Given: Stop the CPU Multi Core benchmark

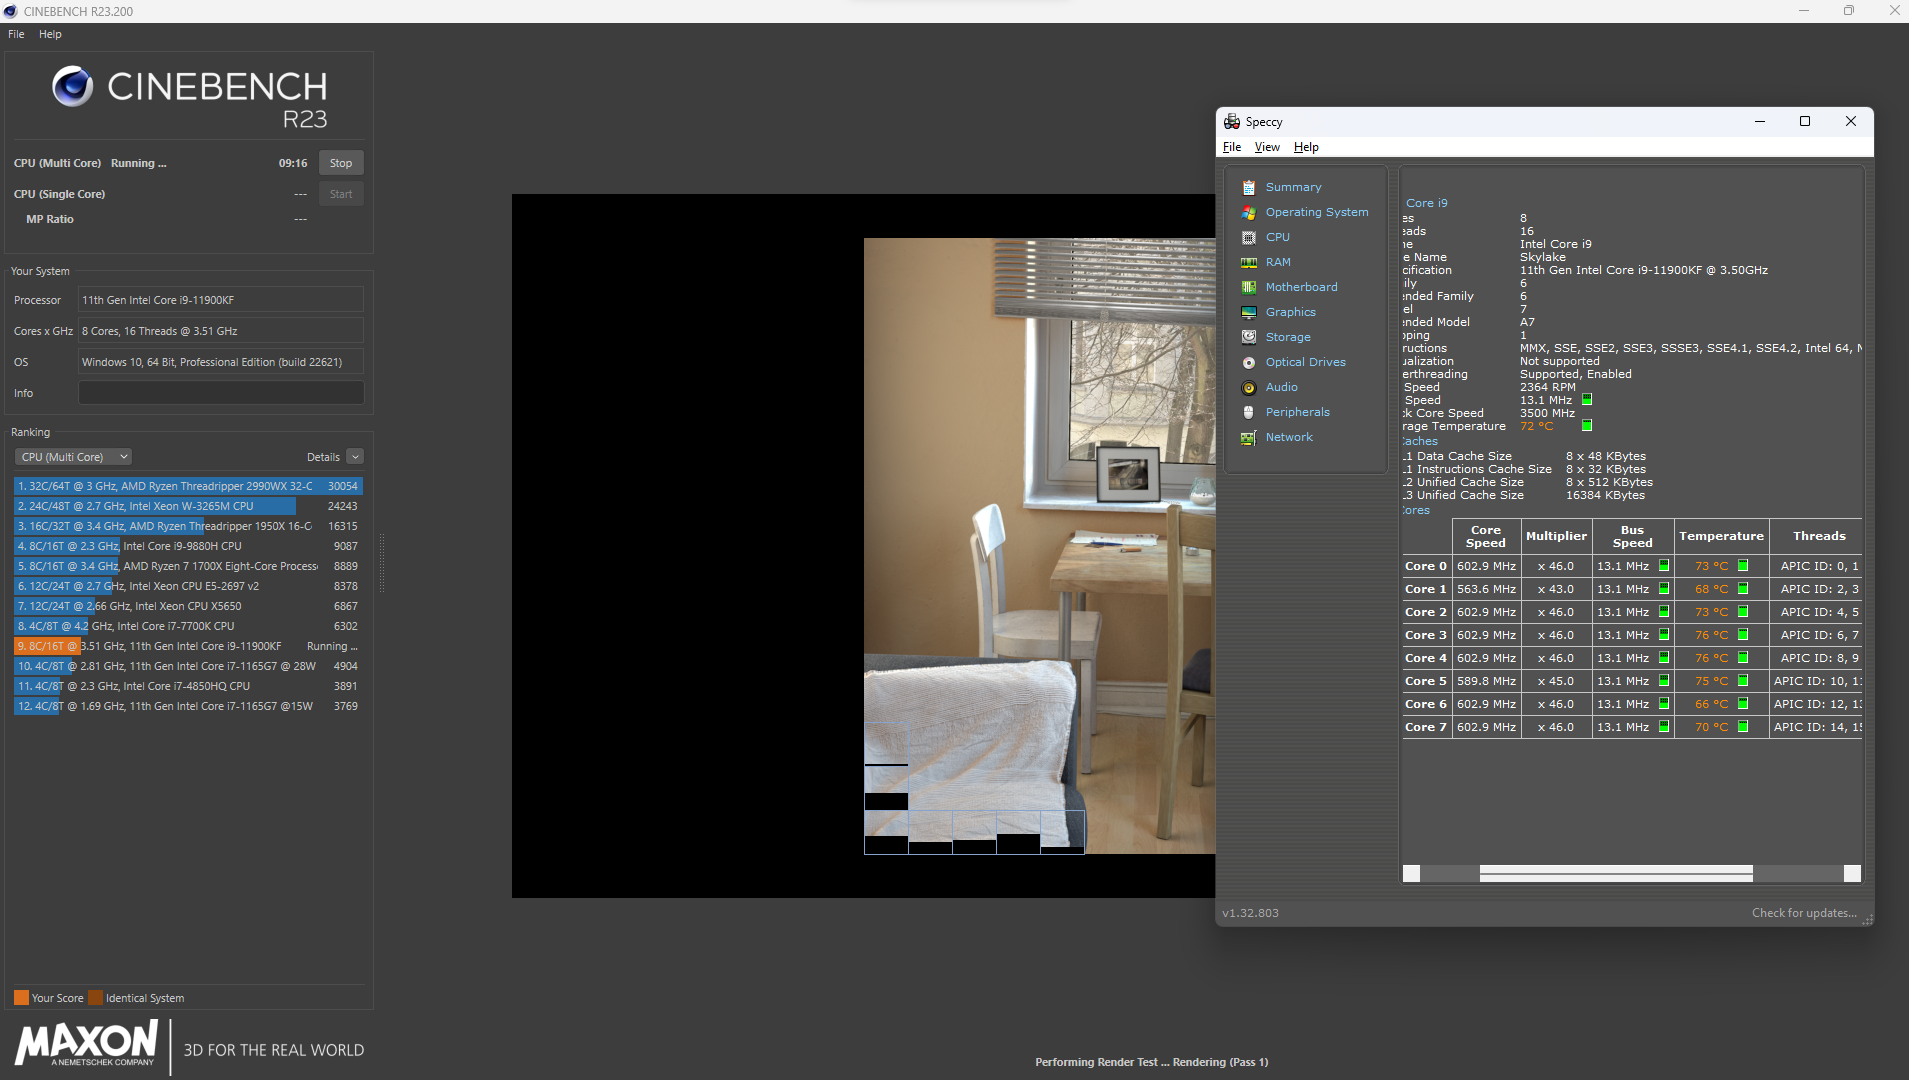Looking at the screenshot, I should (x=341, y=163).
